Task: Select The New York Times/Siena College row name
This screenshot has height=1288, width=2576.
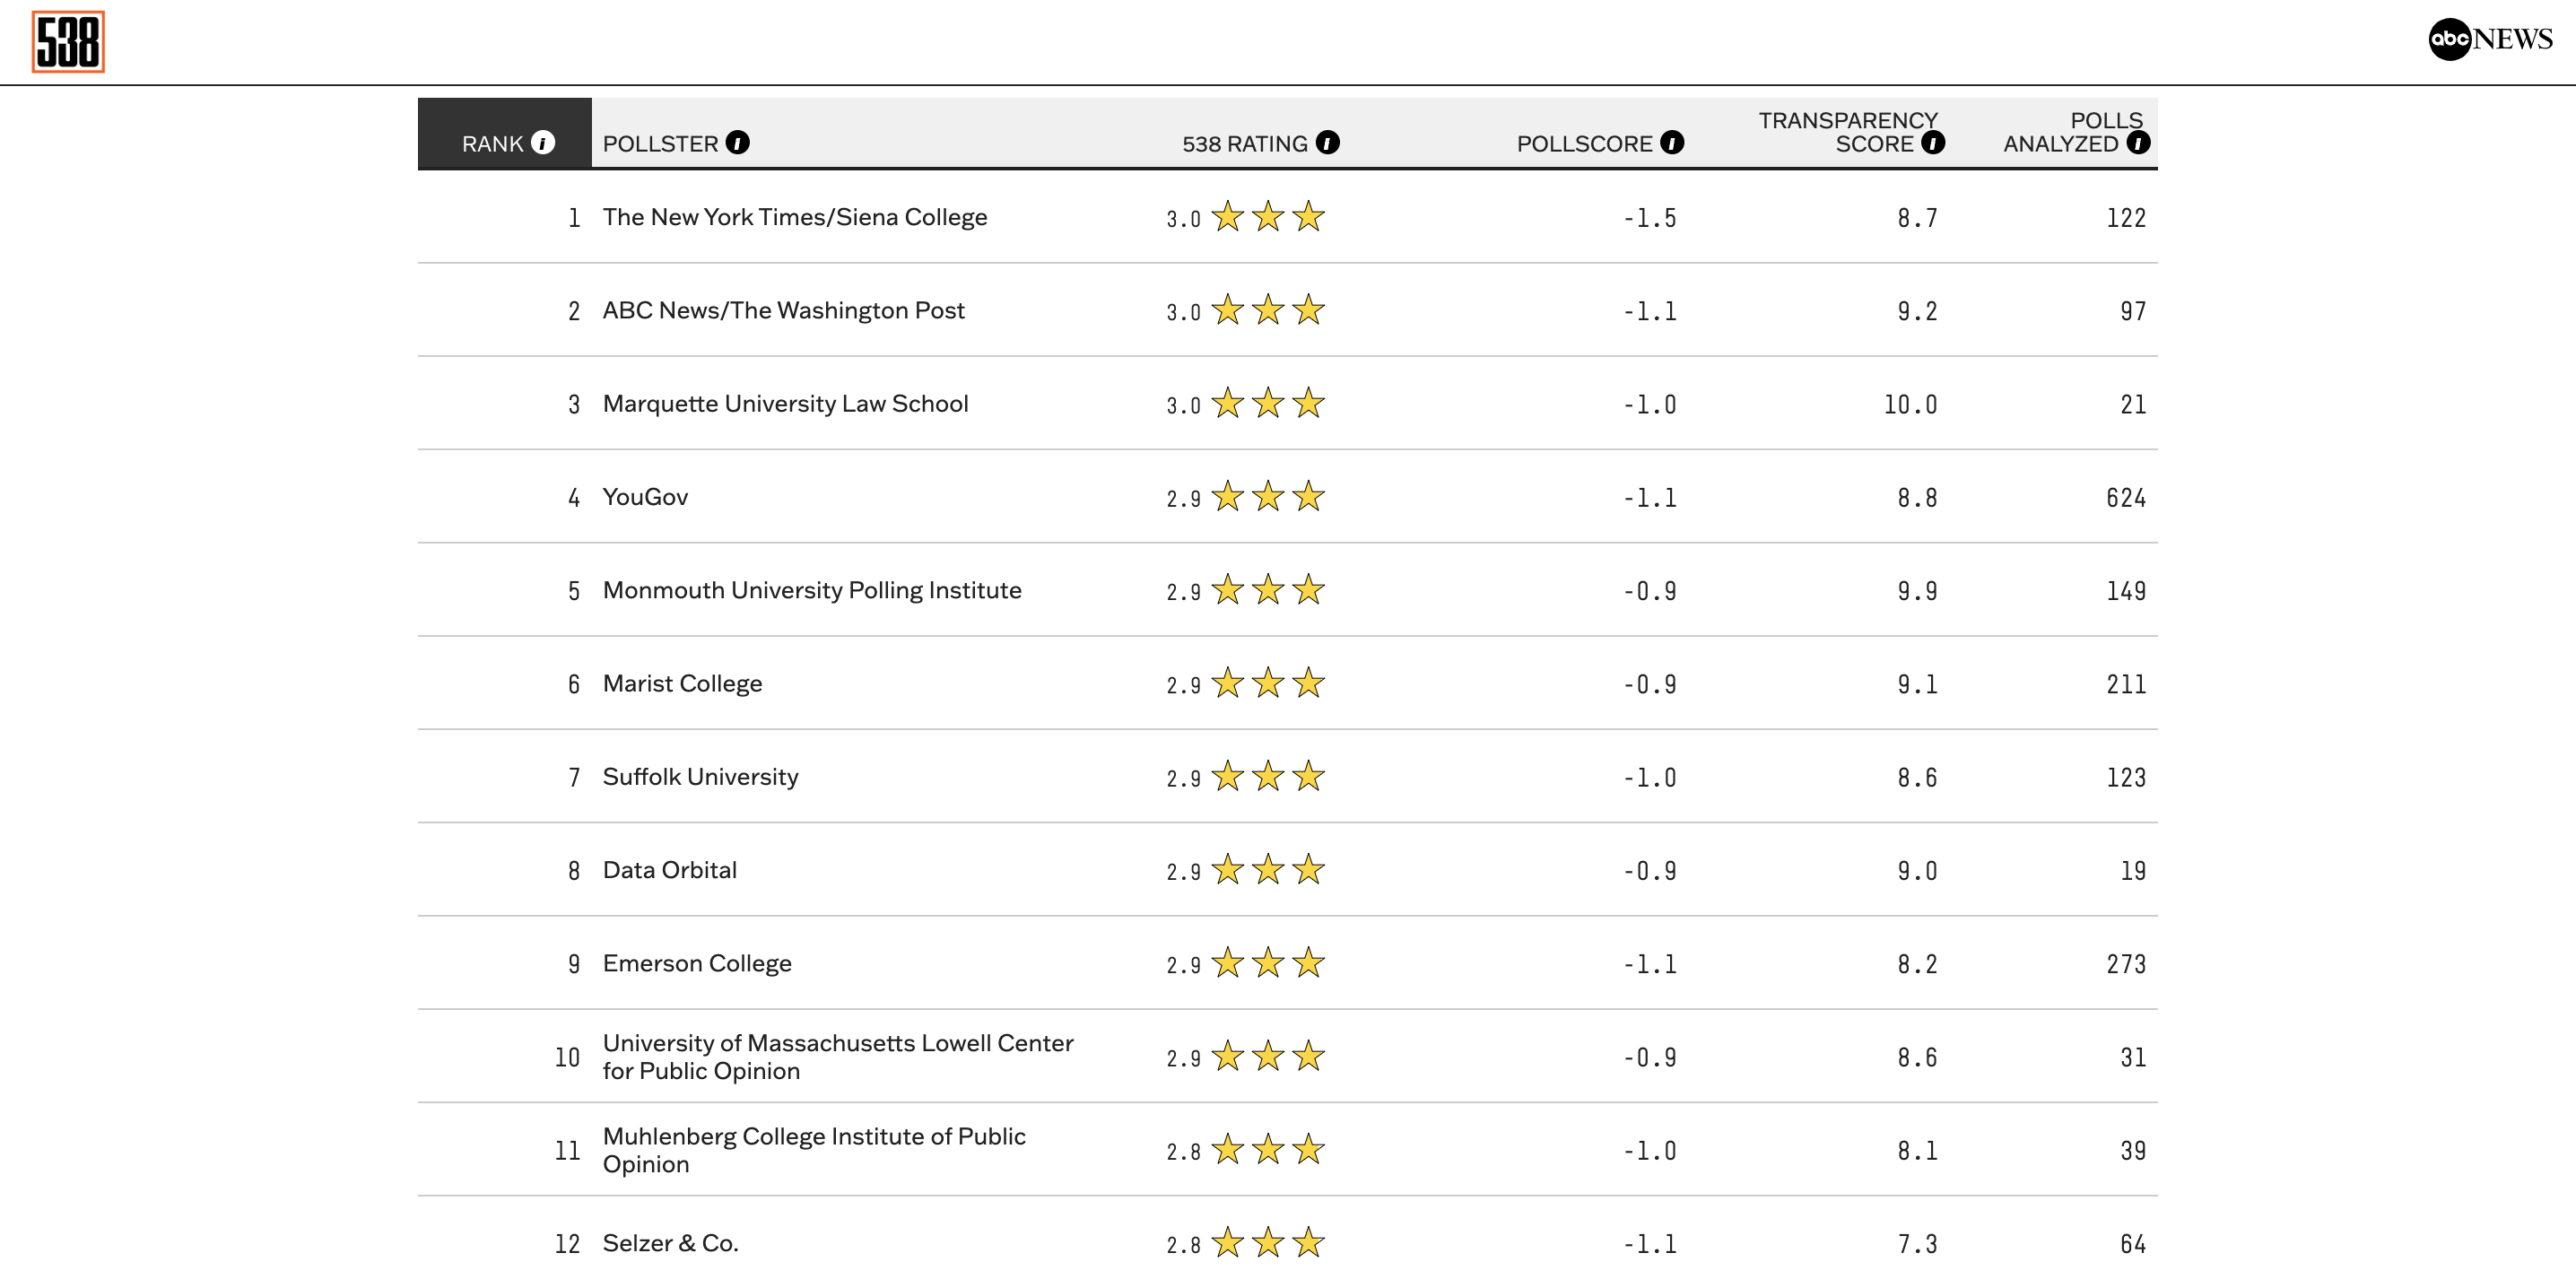Action: pos(795,217)
